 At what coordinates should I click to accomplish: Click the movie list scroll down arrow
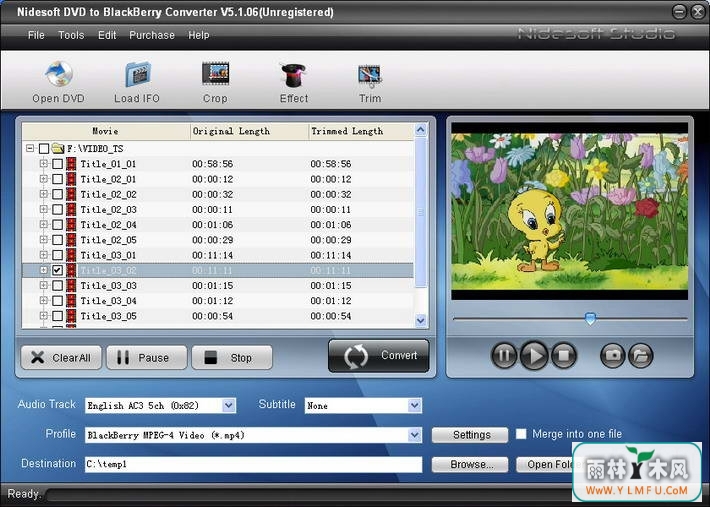pyautogui.click(x=421, y=320)
